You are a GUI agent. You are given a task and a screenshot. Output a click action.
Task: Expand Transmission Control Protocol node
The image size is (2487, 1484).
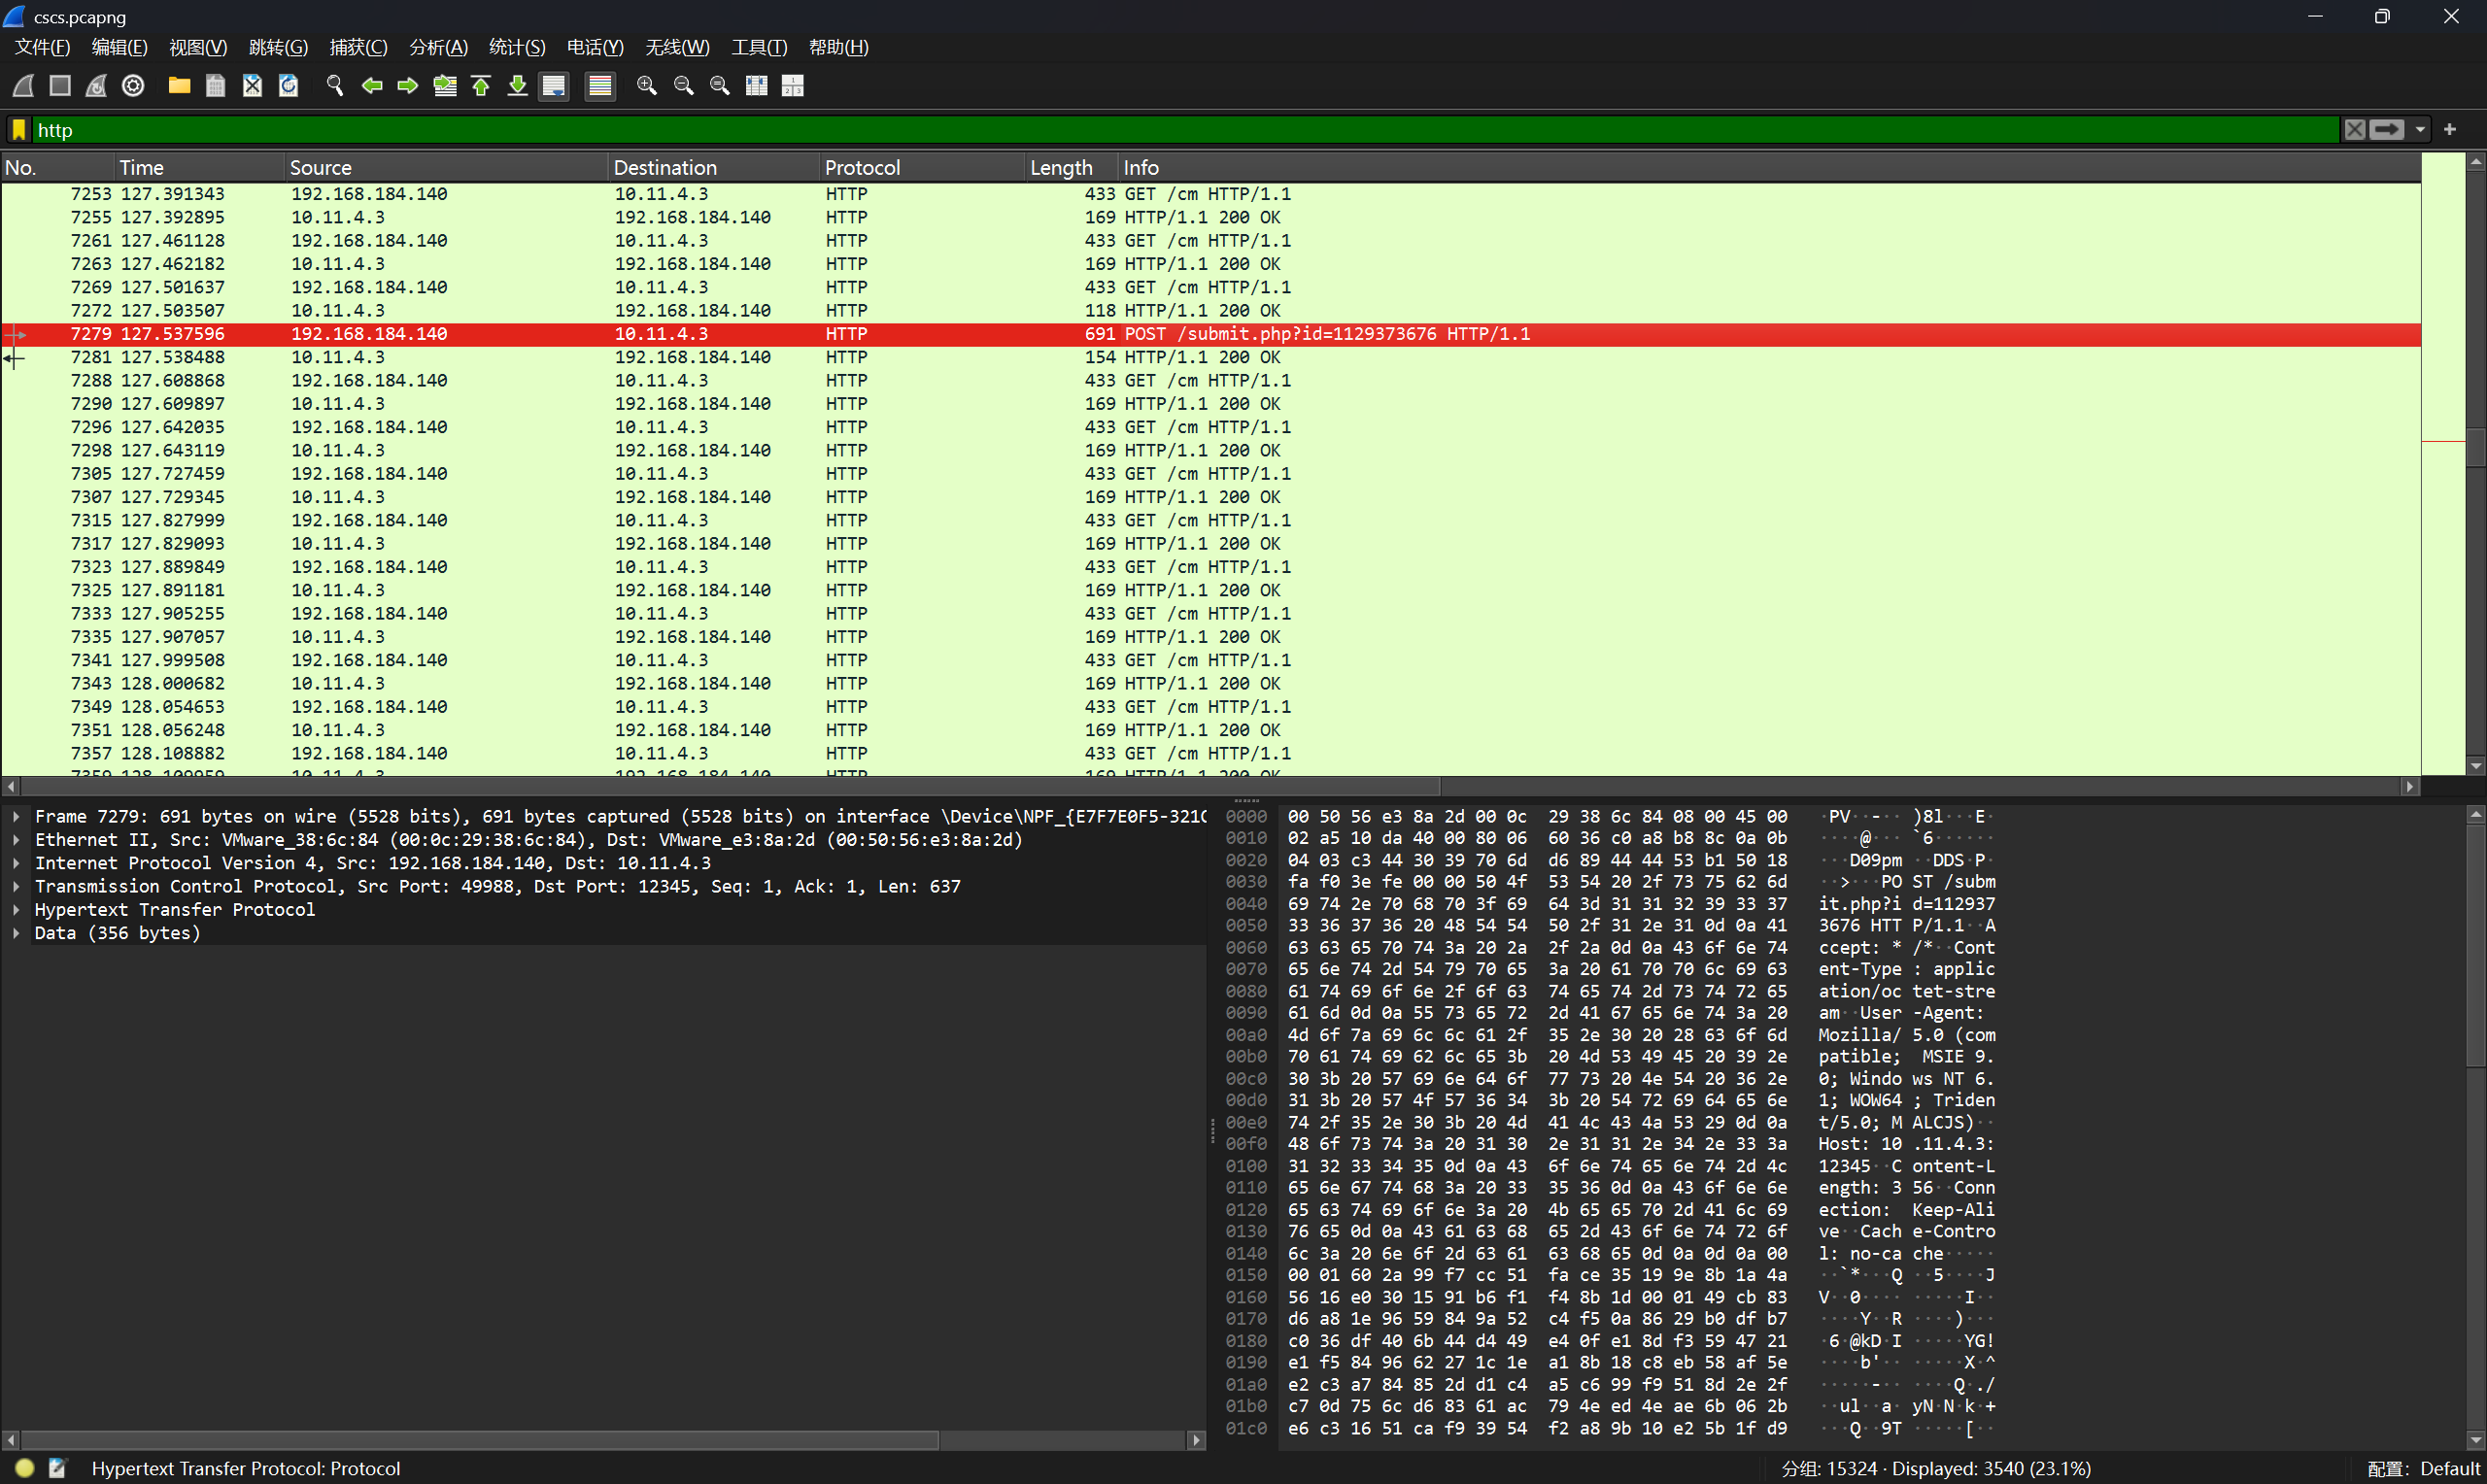tap(16, 887)
